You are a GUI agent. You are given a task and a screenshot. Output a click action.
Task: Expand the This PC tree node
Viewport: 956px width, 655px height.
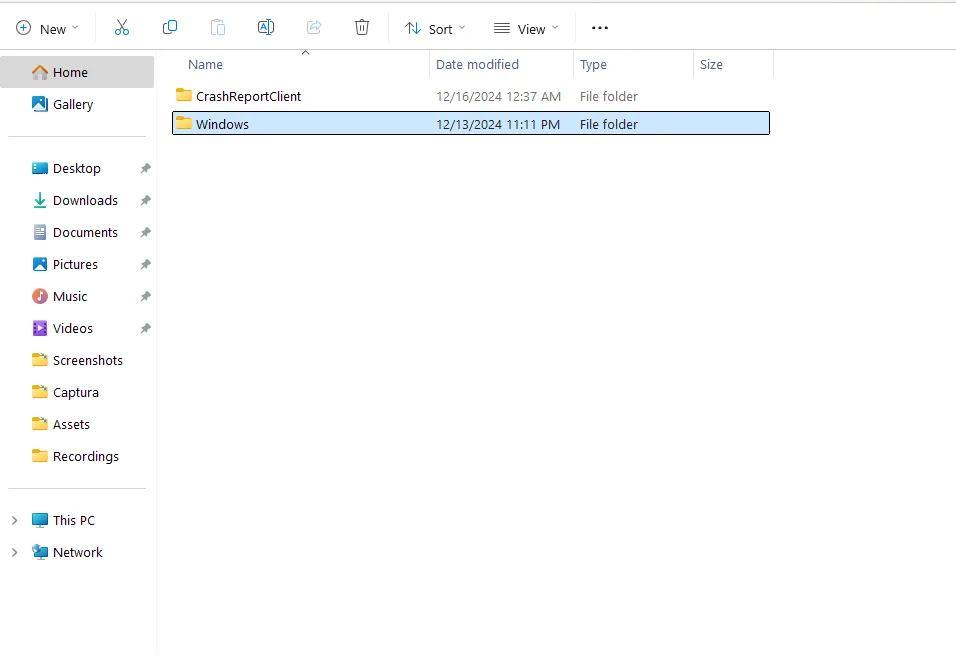tap(15, 520)
